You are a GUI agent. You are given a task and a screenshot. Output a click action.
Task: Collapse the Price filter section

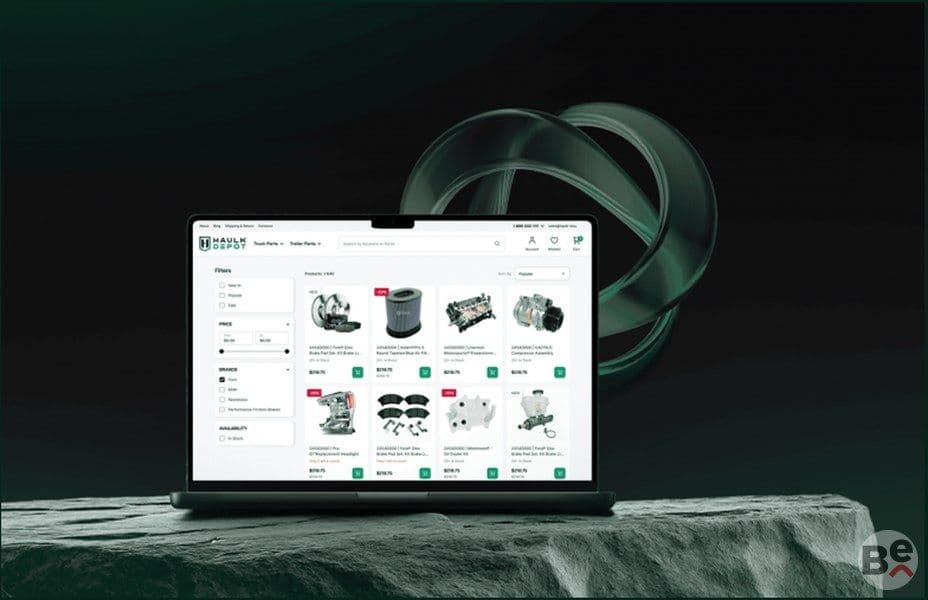pos(288,324)
